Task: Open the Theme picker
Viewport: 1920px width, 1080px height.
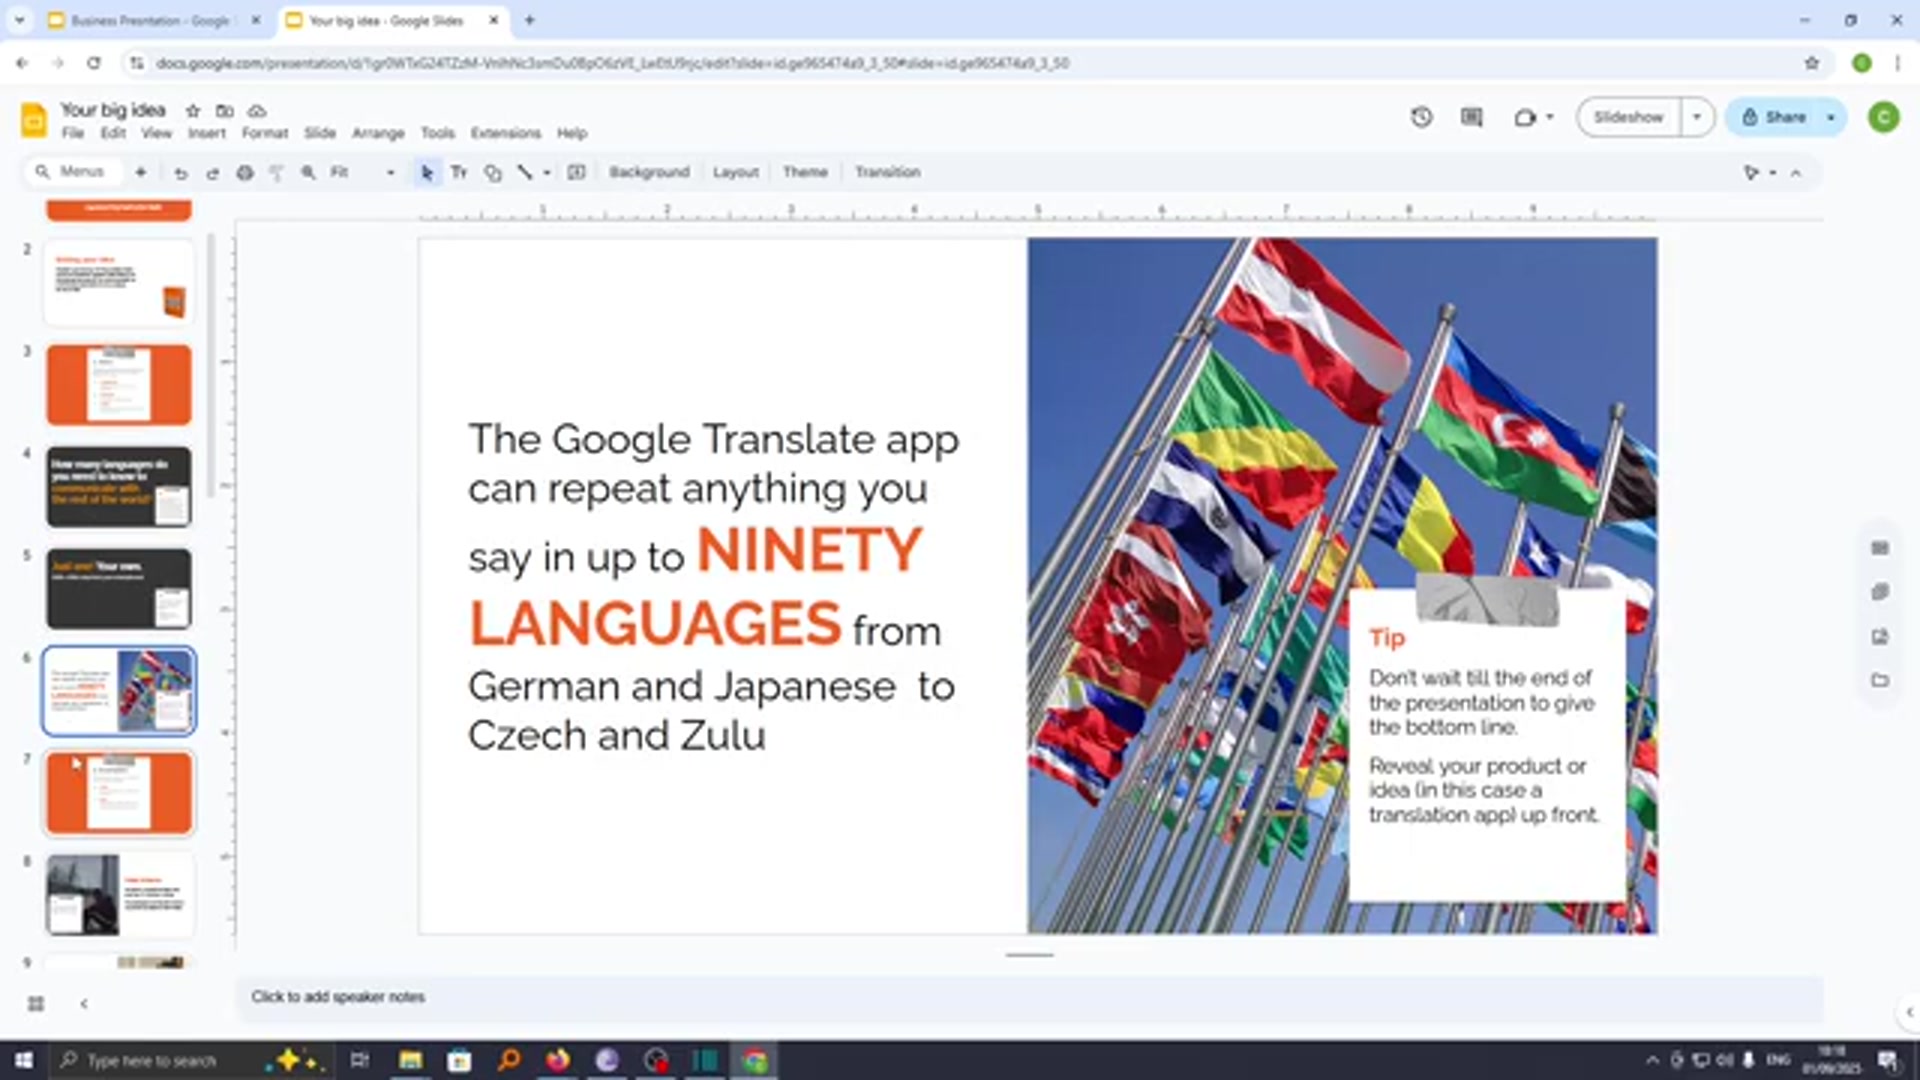Action: pyautogui.click(x=805, y=172)
